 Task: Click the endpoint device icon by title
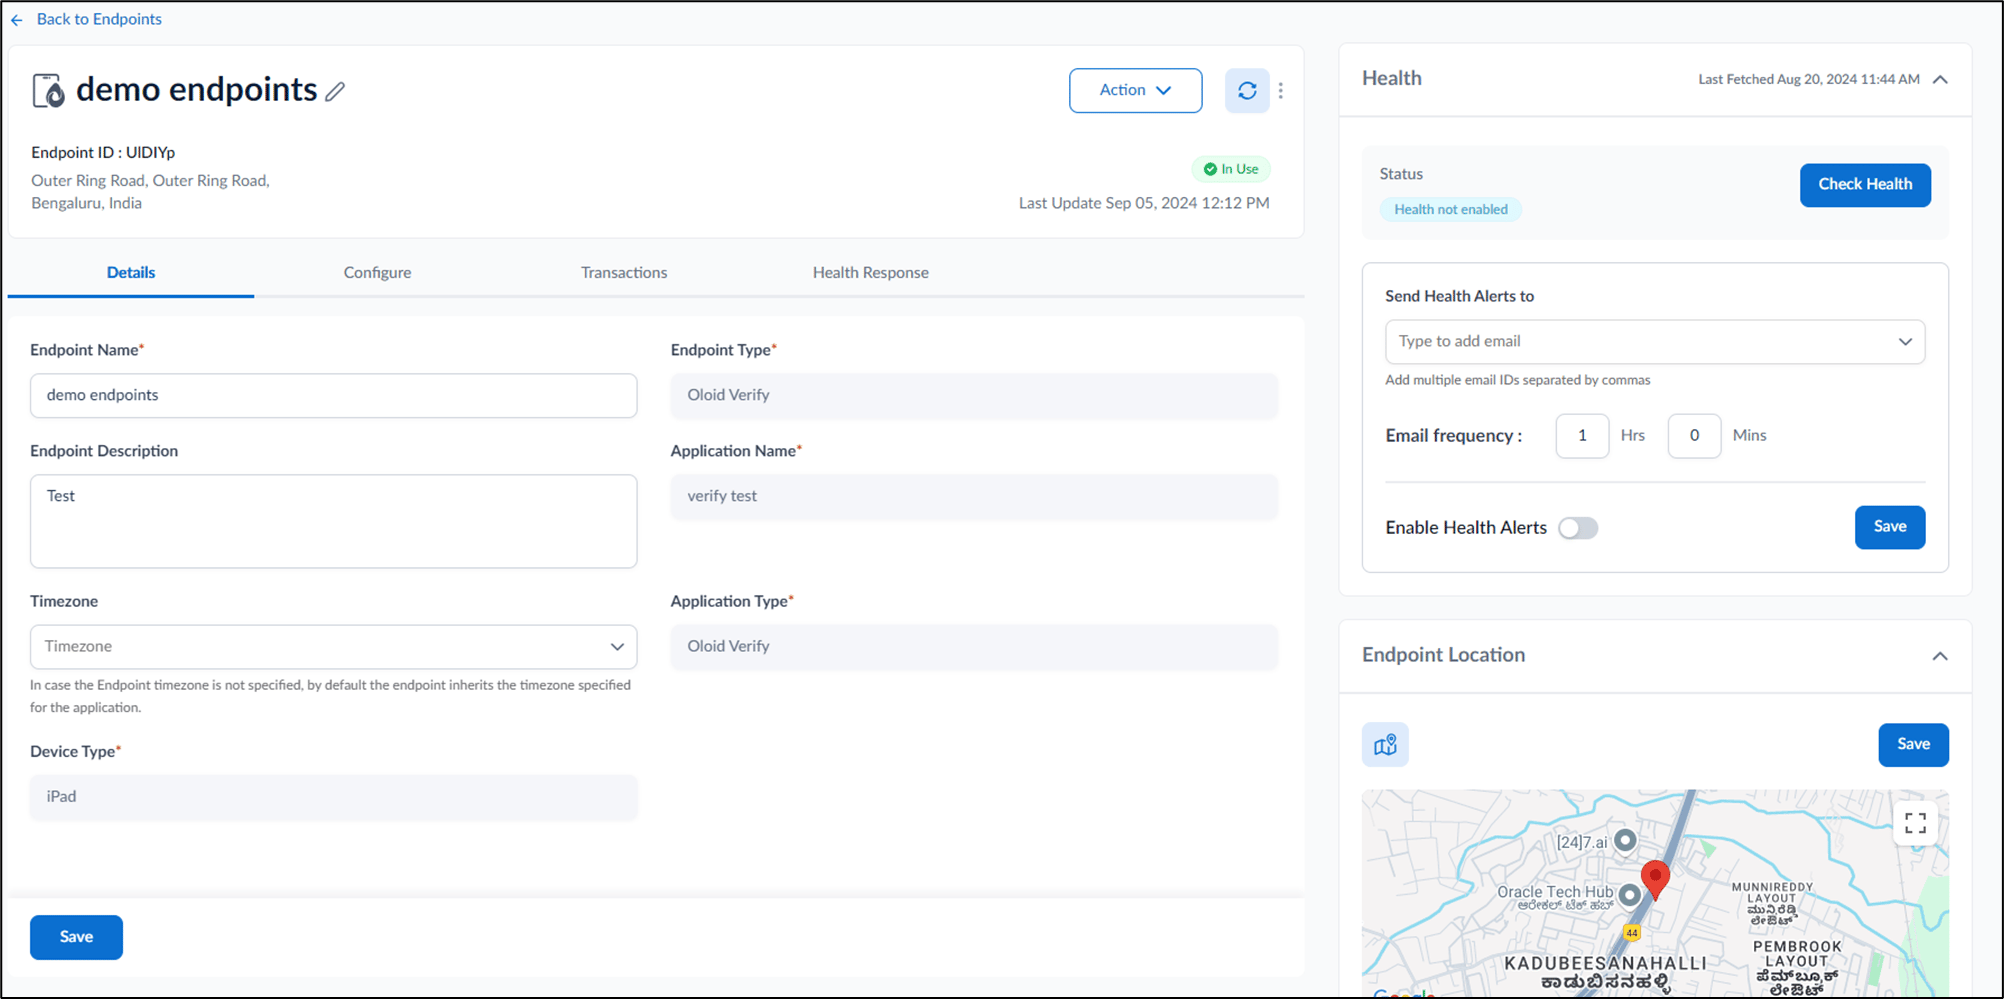point(48,91)
